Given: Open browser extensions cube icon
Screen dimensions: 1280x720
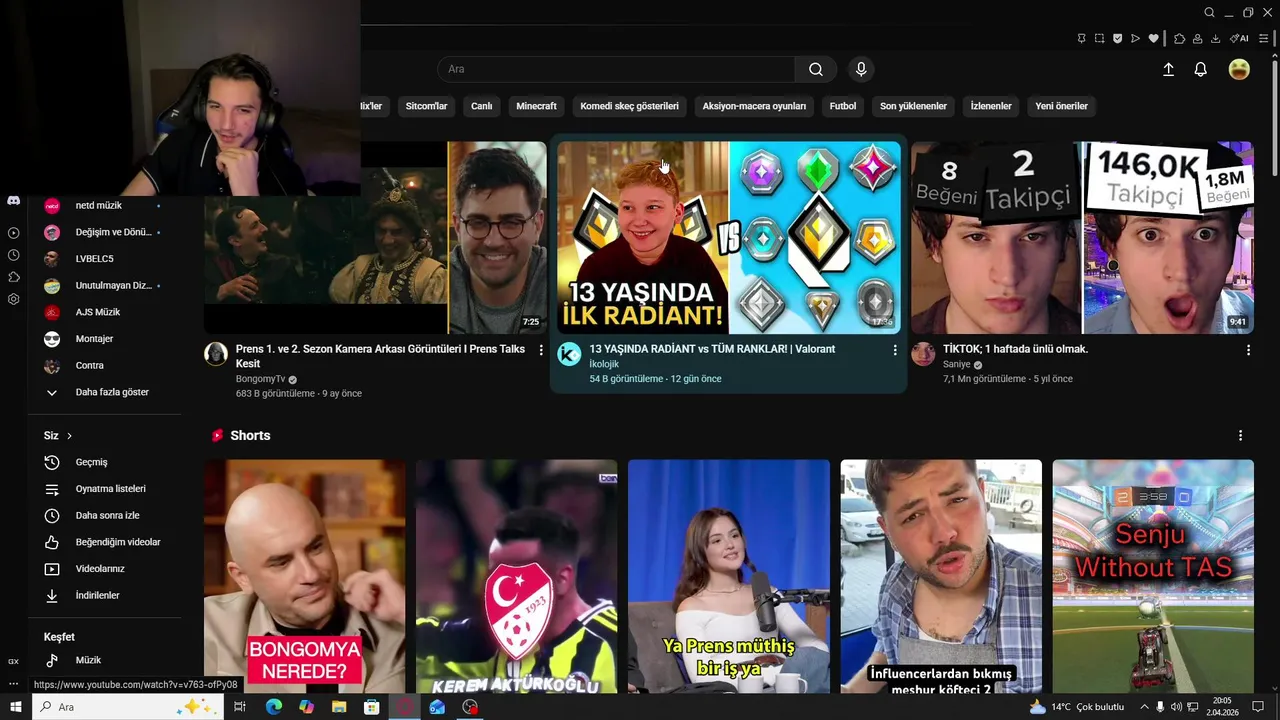Looking at the screenshot, I should [1180, 39].
